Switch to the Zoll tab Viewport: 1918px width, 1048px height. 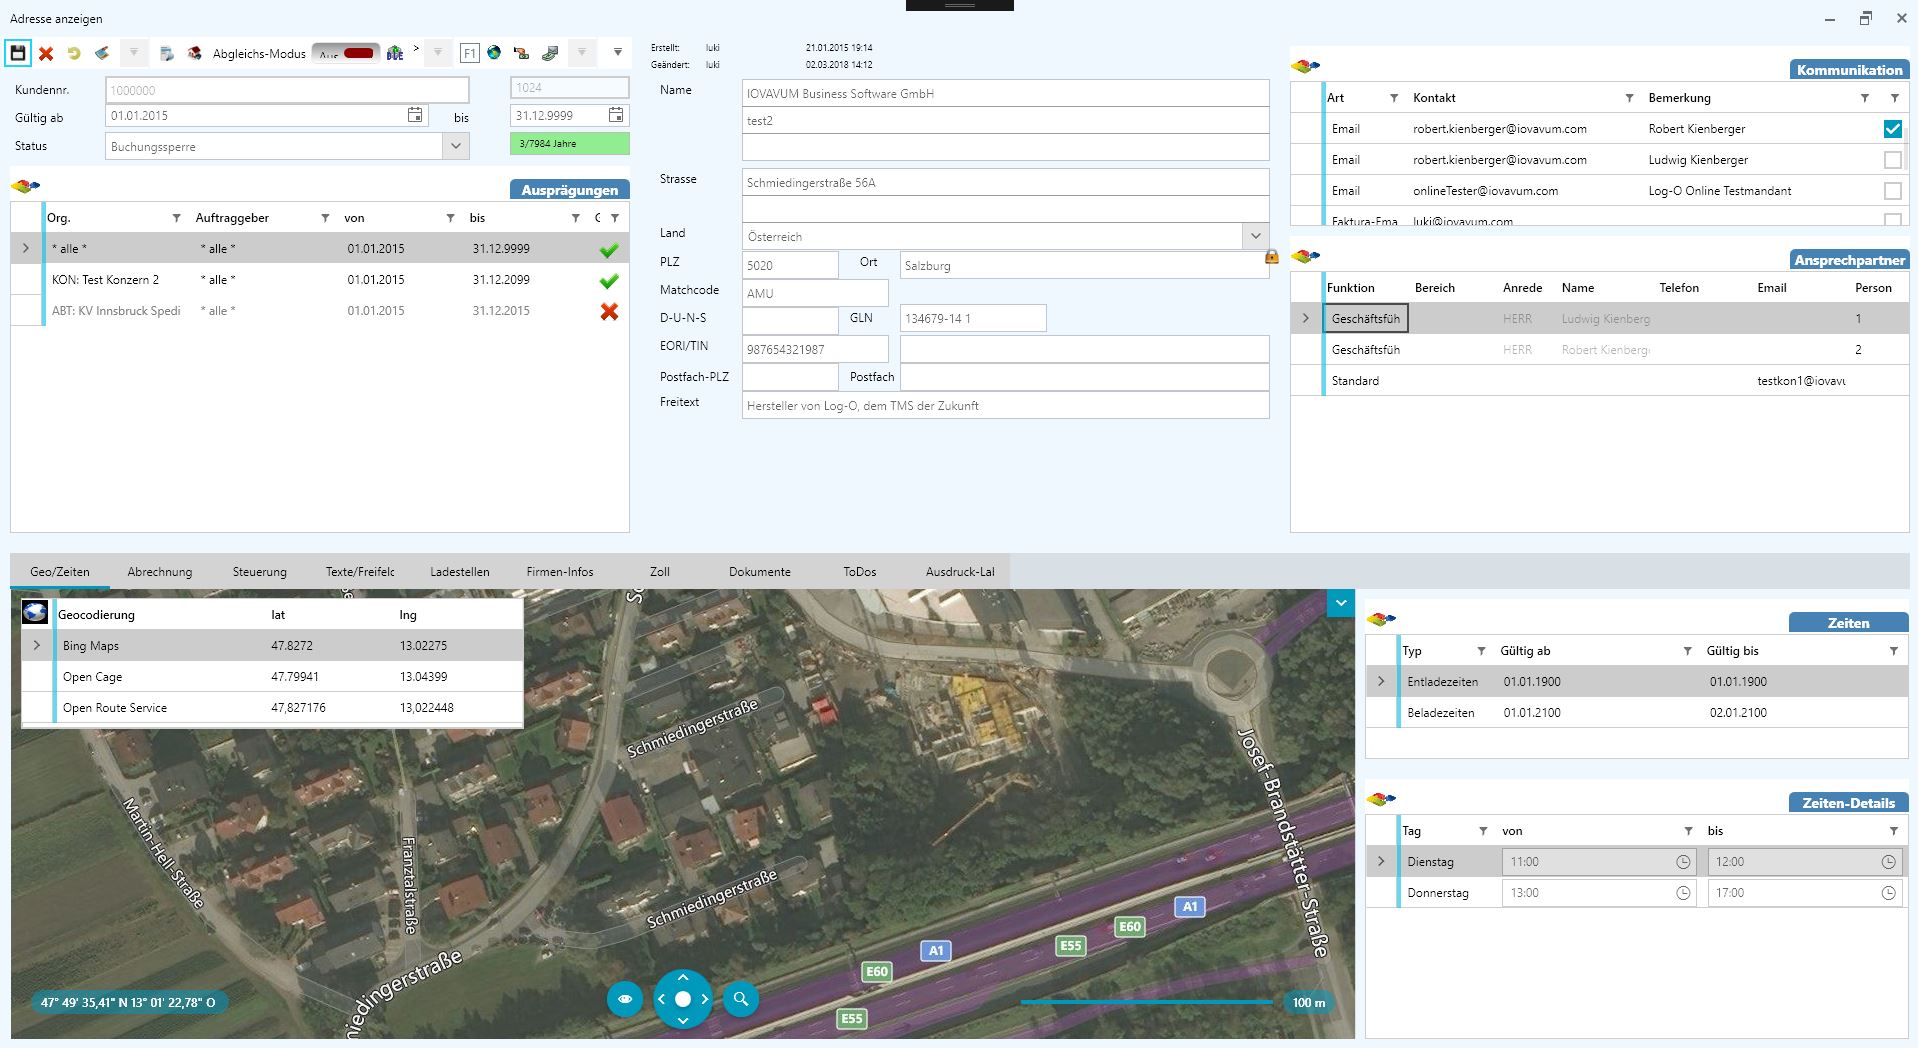point(660,572)
